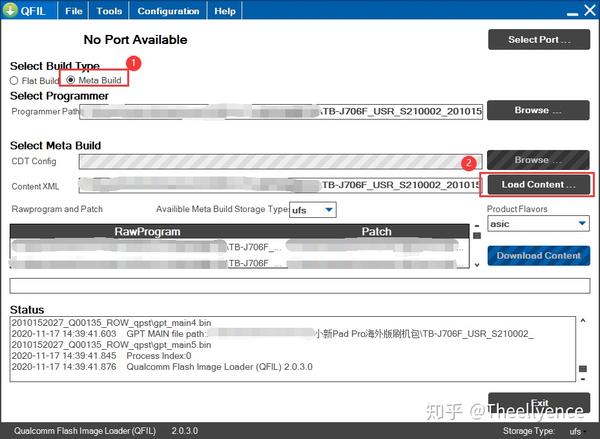
Task: Click the Patch column header
Action: pyautogui.click(x=377, y=232)
